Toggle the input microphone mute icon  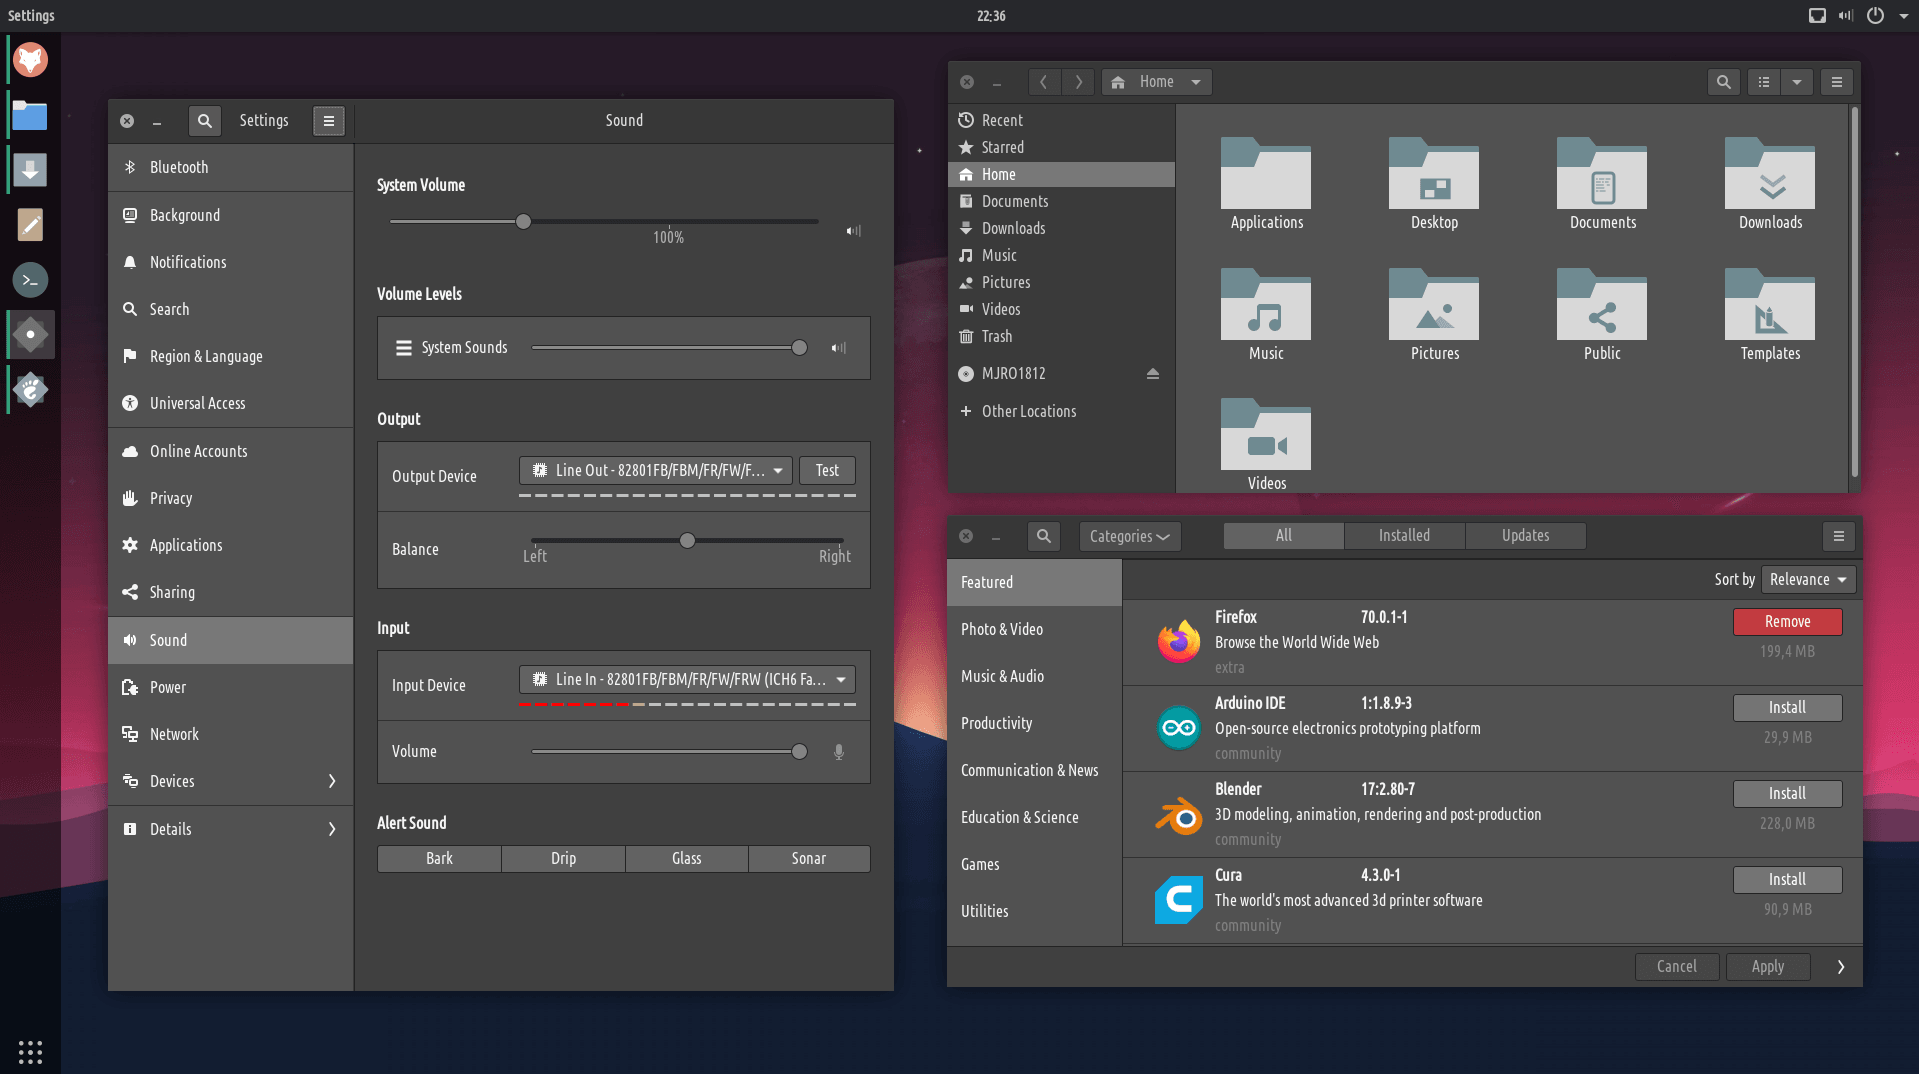(838, 752)
